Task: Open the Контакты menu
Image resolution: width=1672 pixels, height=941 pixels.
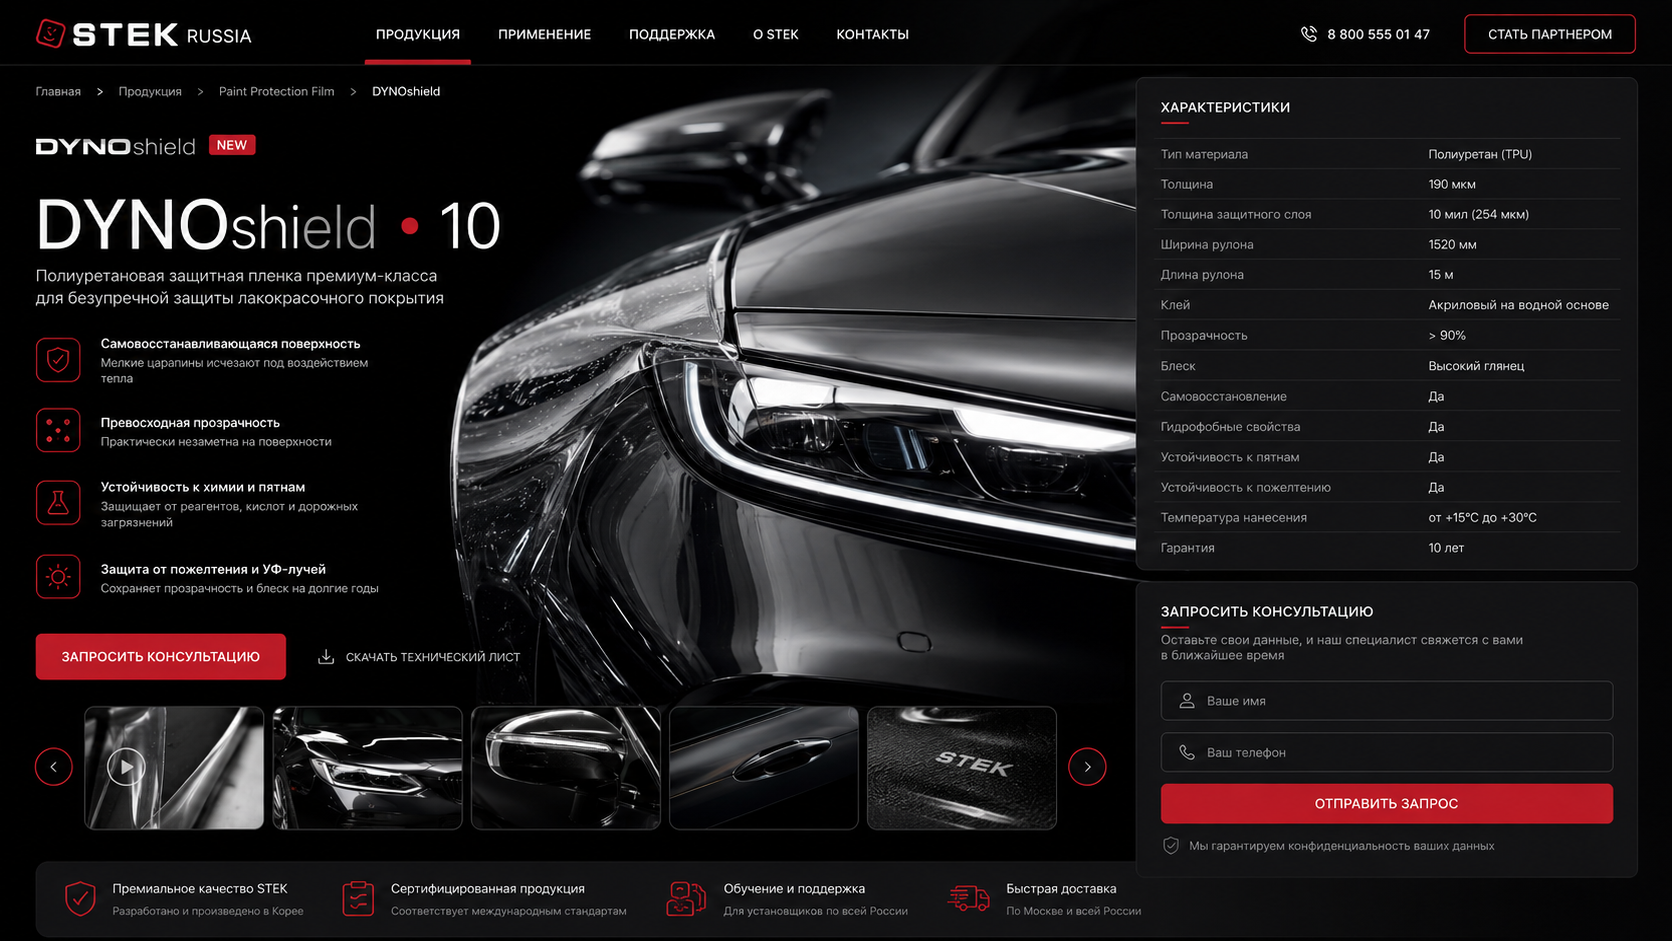Action: (x=873, y=34)
